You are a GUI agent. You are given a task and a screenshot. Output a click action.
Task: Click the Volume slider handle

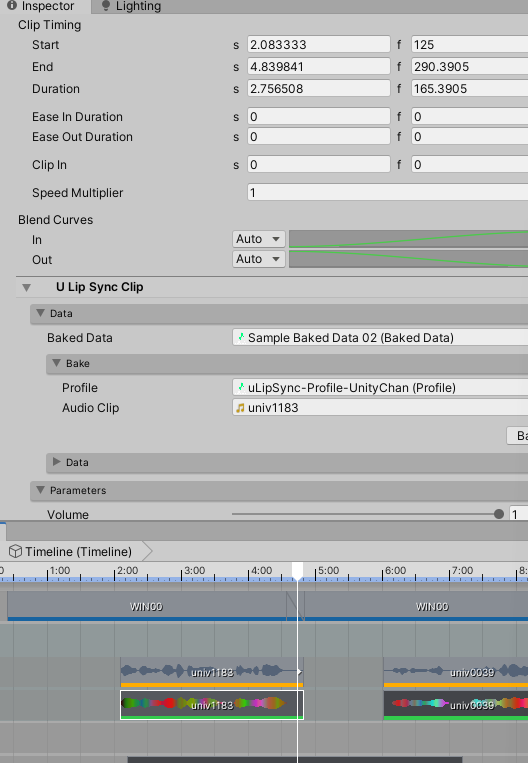(499, 514)
